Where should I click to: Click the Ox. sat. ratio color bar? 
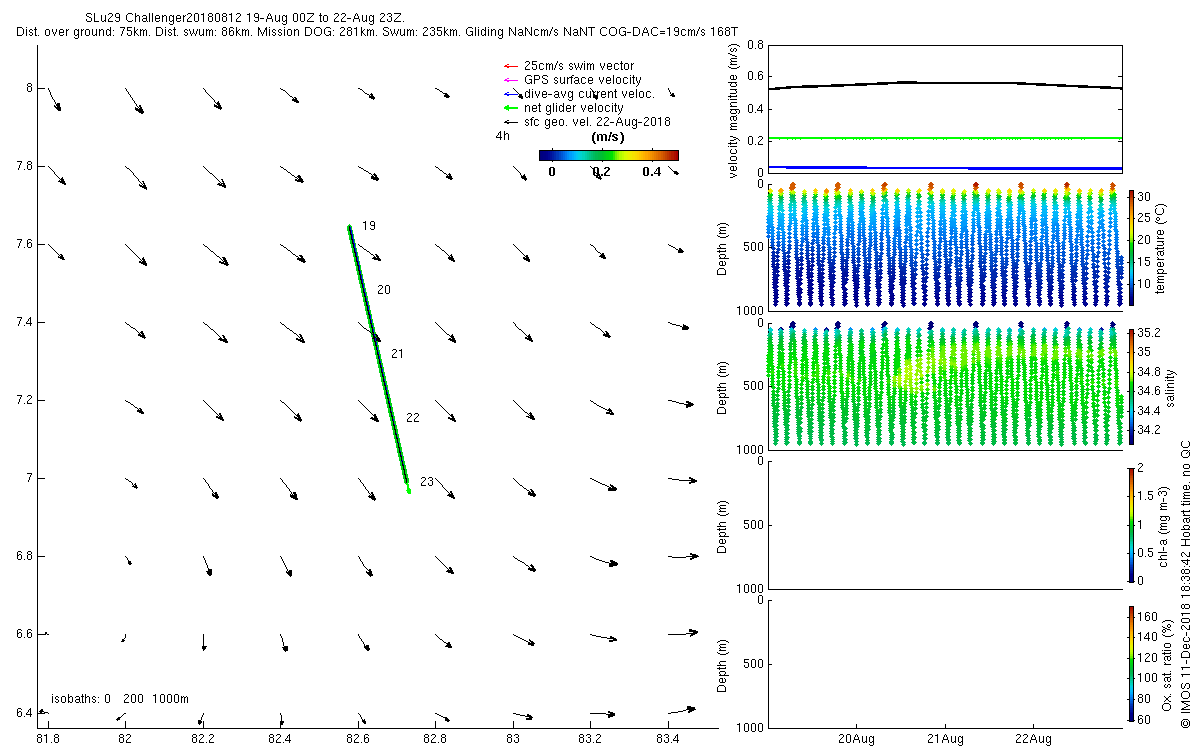tap(1131, 663)
